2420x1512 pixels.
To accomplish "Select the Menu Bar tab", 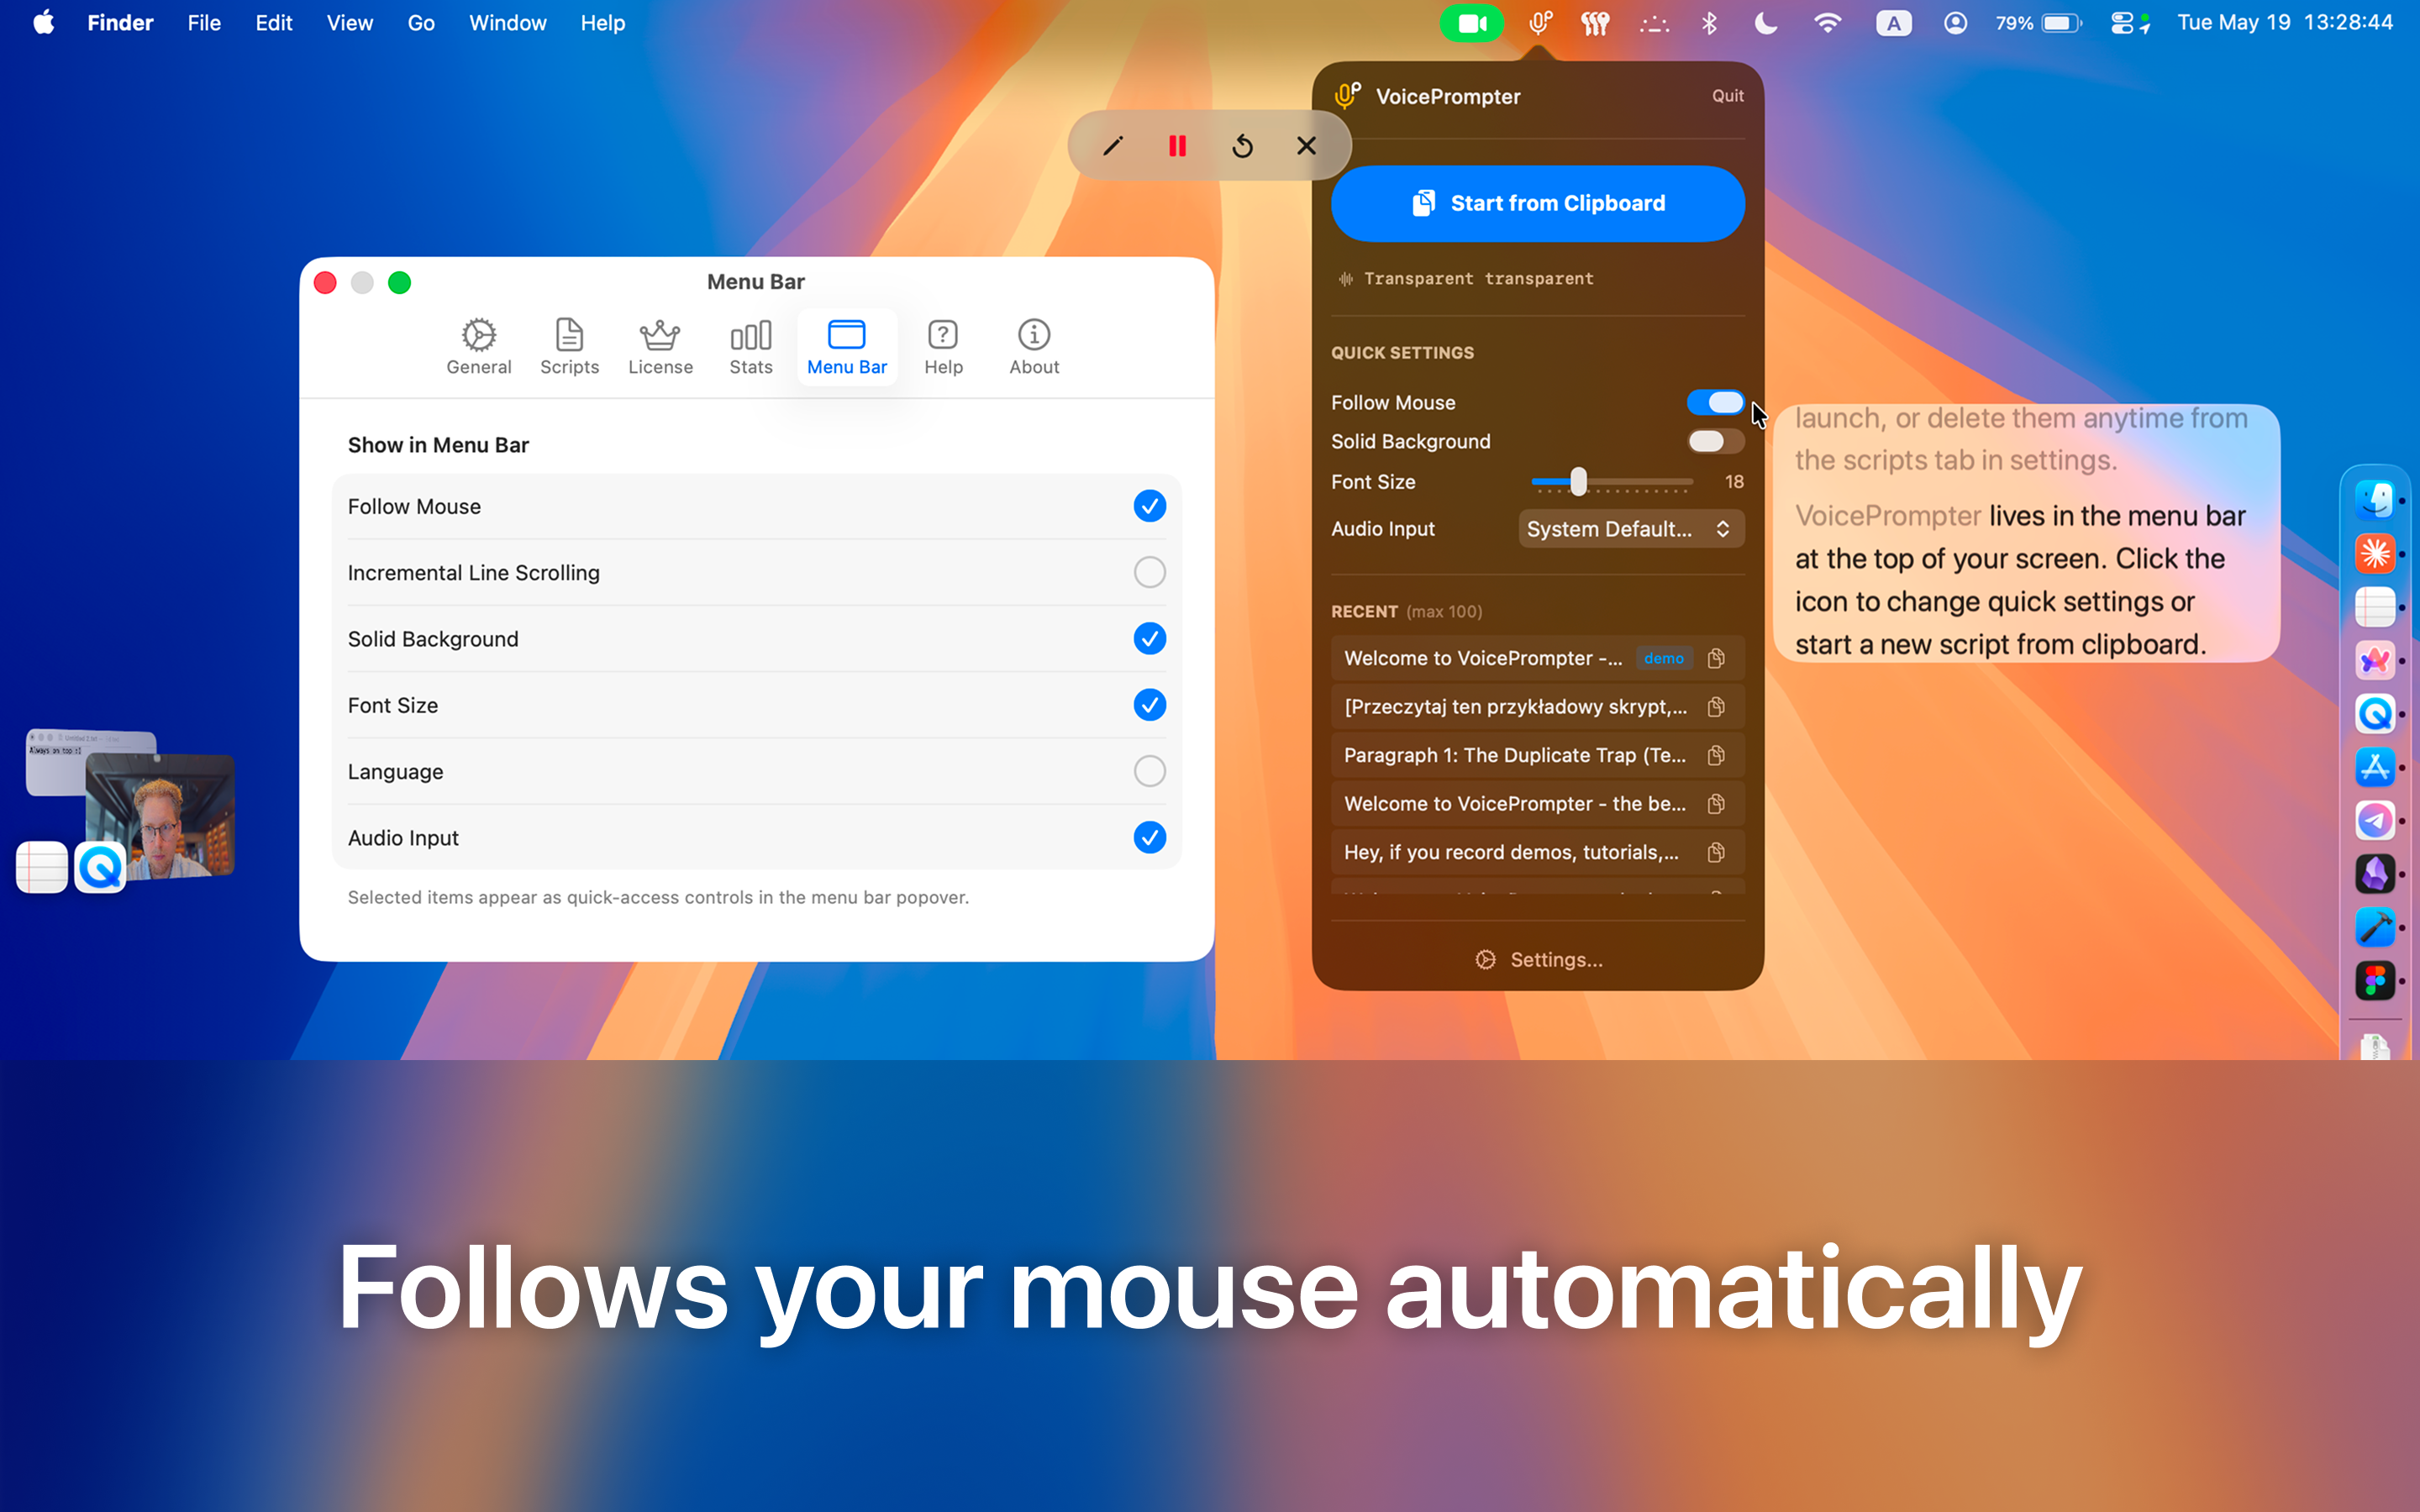I will [847, 347].
